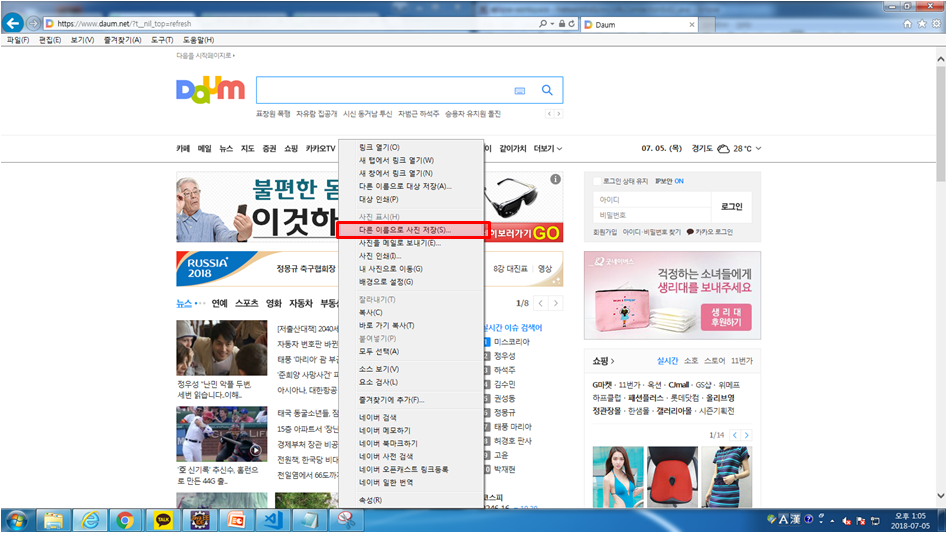Open Visual Studio Code taskbar icon
This screenshot has height=533, width=947.
point(273,520)
